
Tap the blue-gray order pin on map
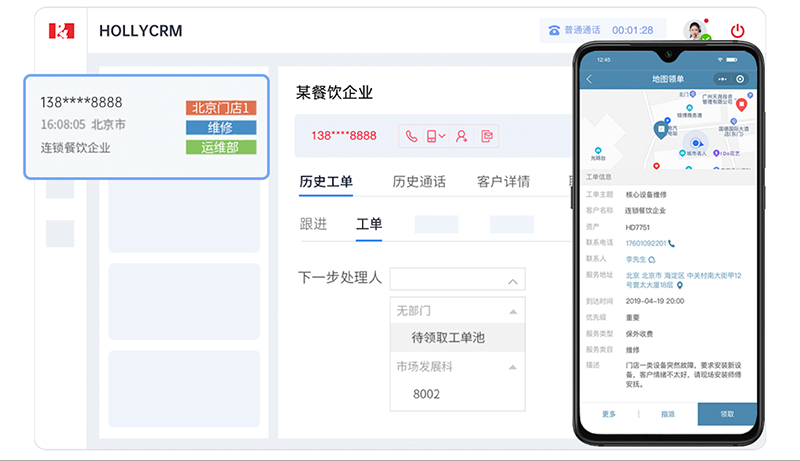[661, 130]
